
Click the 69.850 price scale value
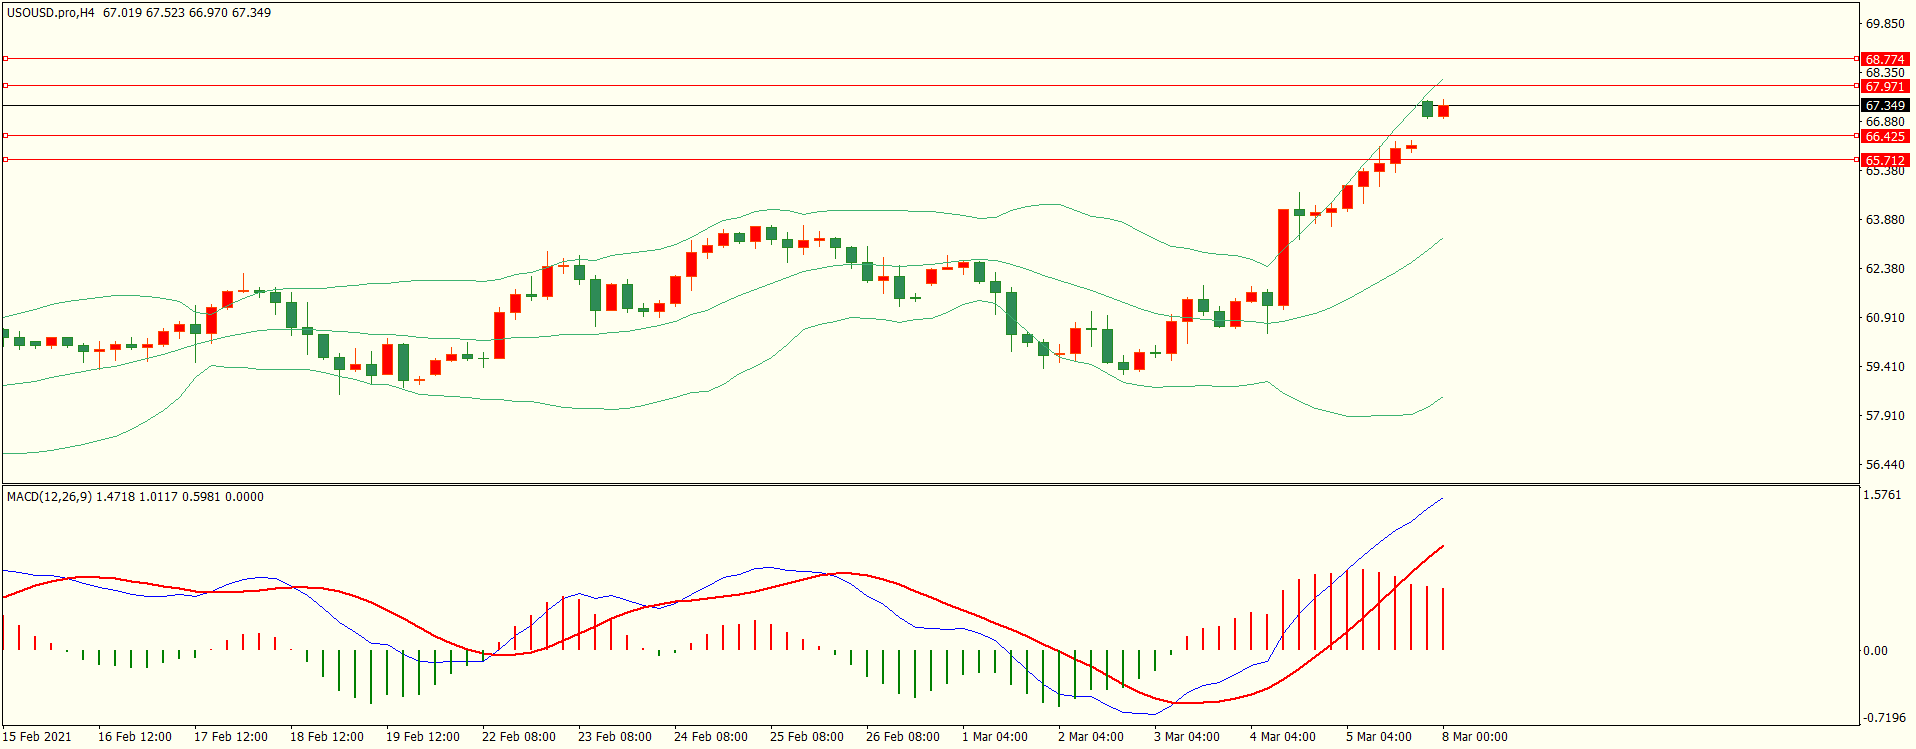tap(1885, 24)
